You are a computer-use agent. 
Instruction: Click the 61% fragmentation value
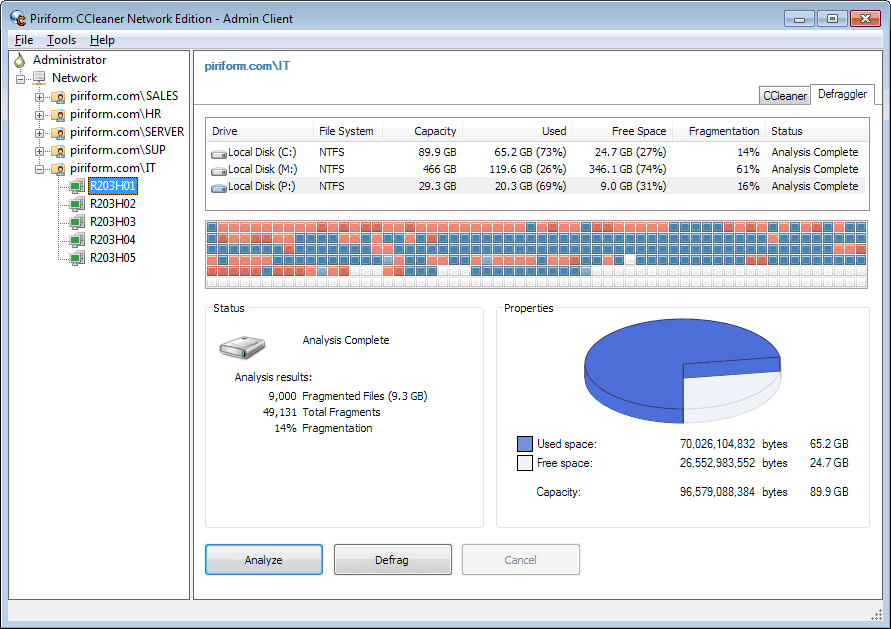[x=748, y=169]
